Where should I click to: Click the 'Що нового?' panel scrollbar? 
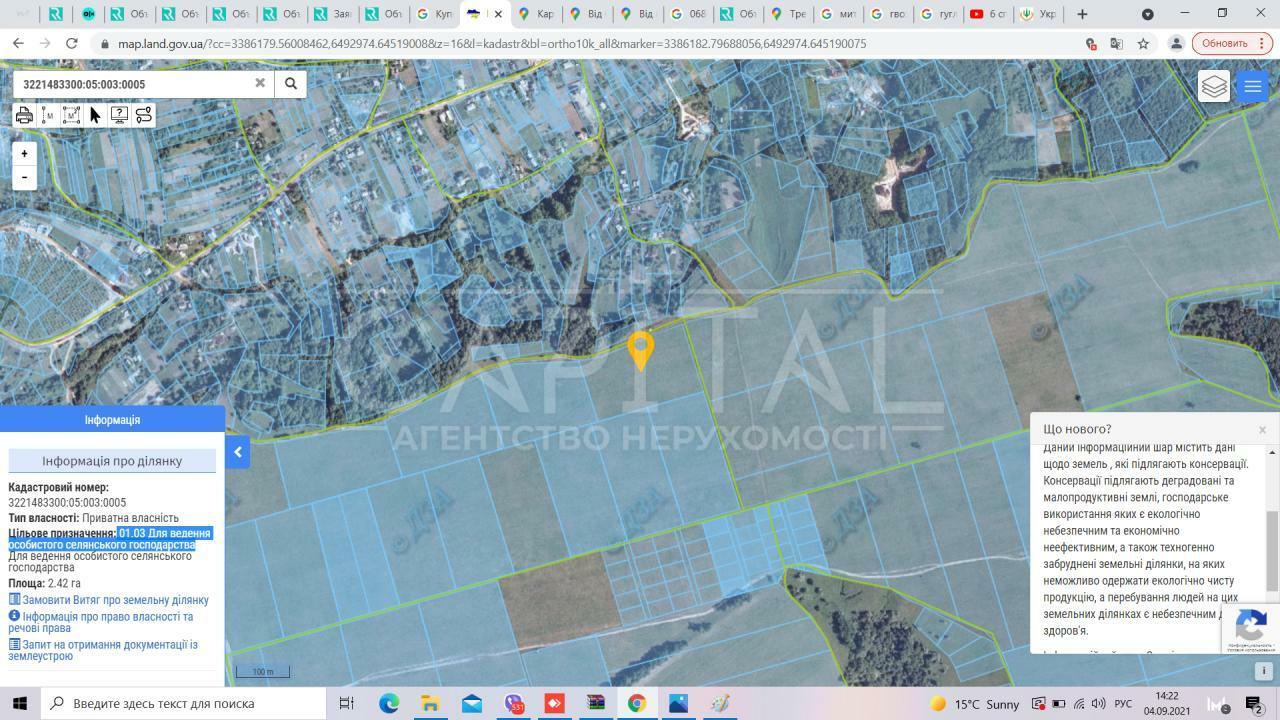tap(1272, 550)
